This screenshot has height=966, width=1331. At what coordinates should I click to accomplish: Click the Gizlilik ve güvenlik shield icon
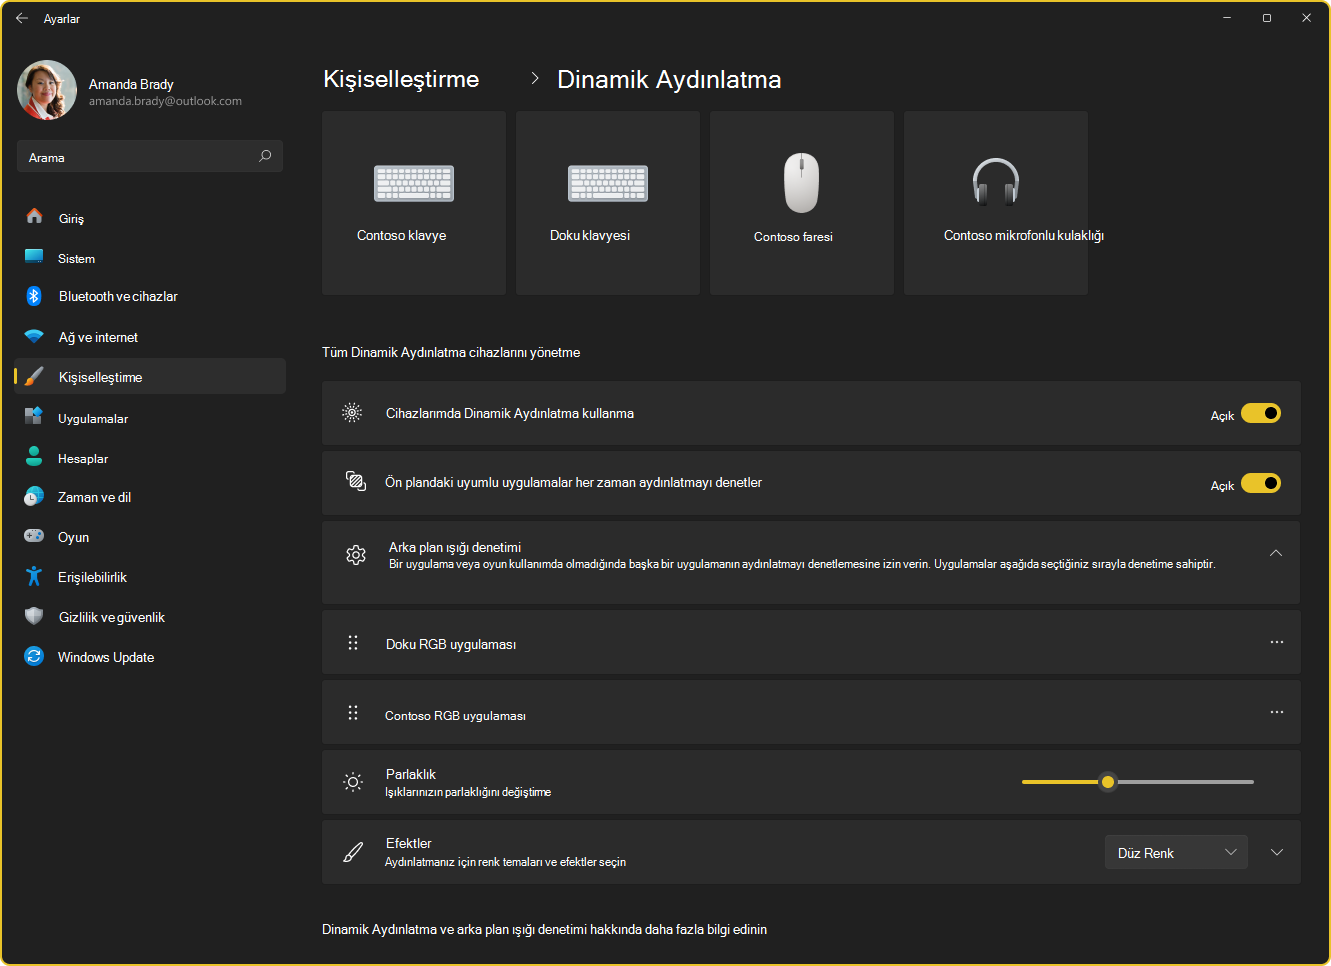click(34, 616)
